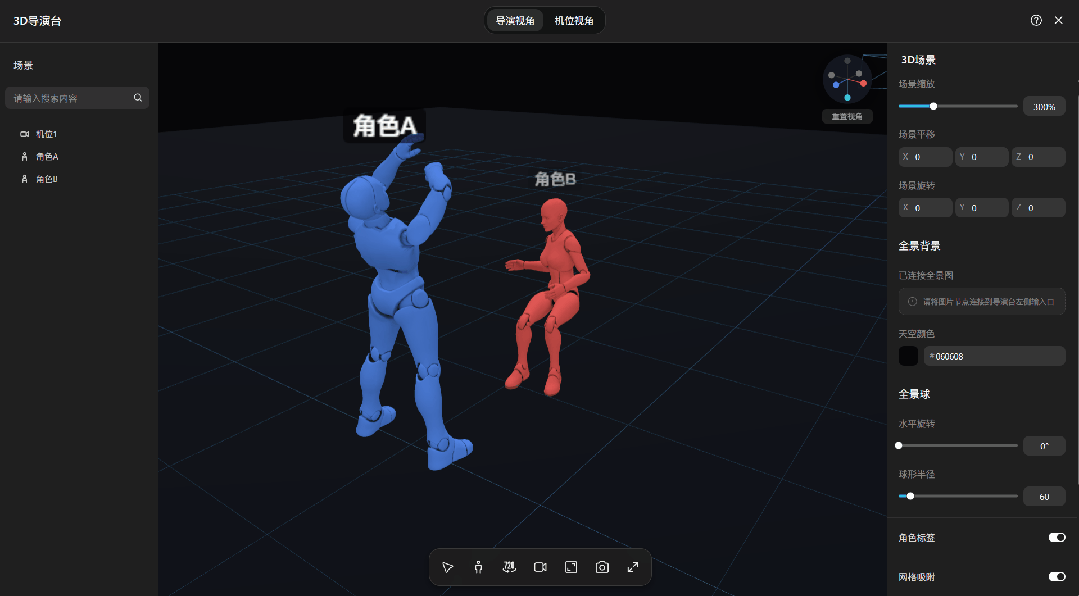Click the frame aspect ratio icon
Image resolution: width=1079 pixels, height=596 pixels.
571,567
